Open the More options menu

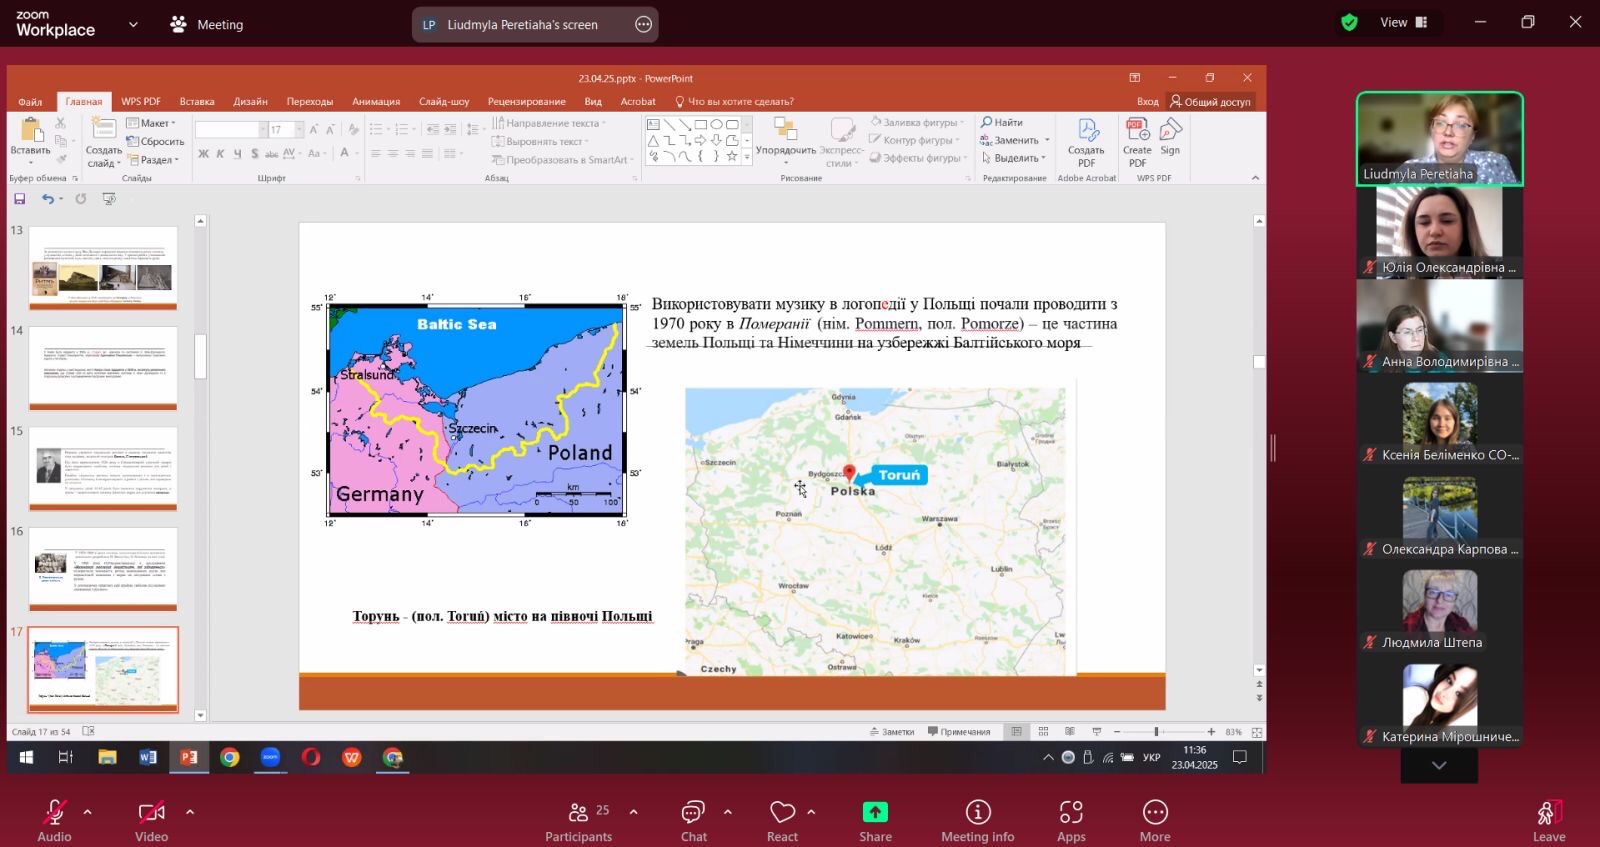point(1155,813)
